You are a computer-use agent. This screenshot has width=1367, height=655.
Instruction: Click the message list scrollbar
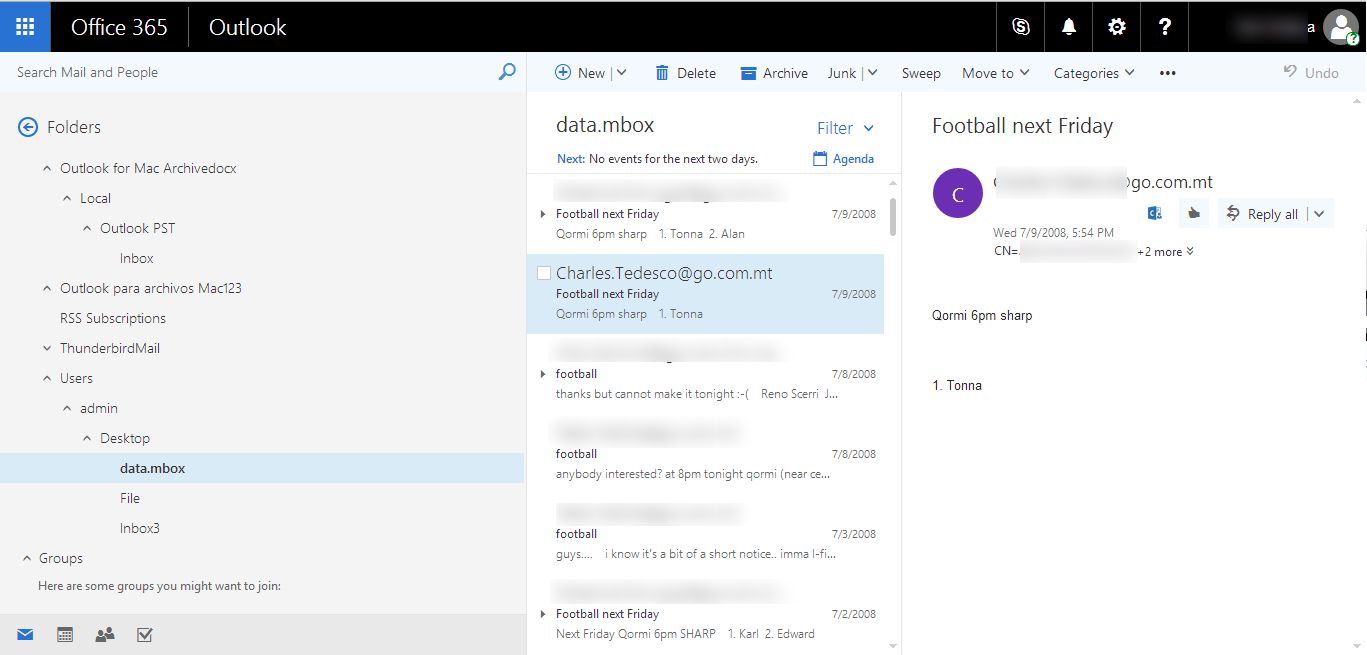coord(892,215)
